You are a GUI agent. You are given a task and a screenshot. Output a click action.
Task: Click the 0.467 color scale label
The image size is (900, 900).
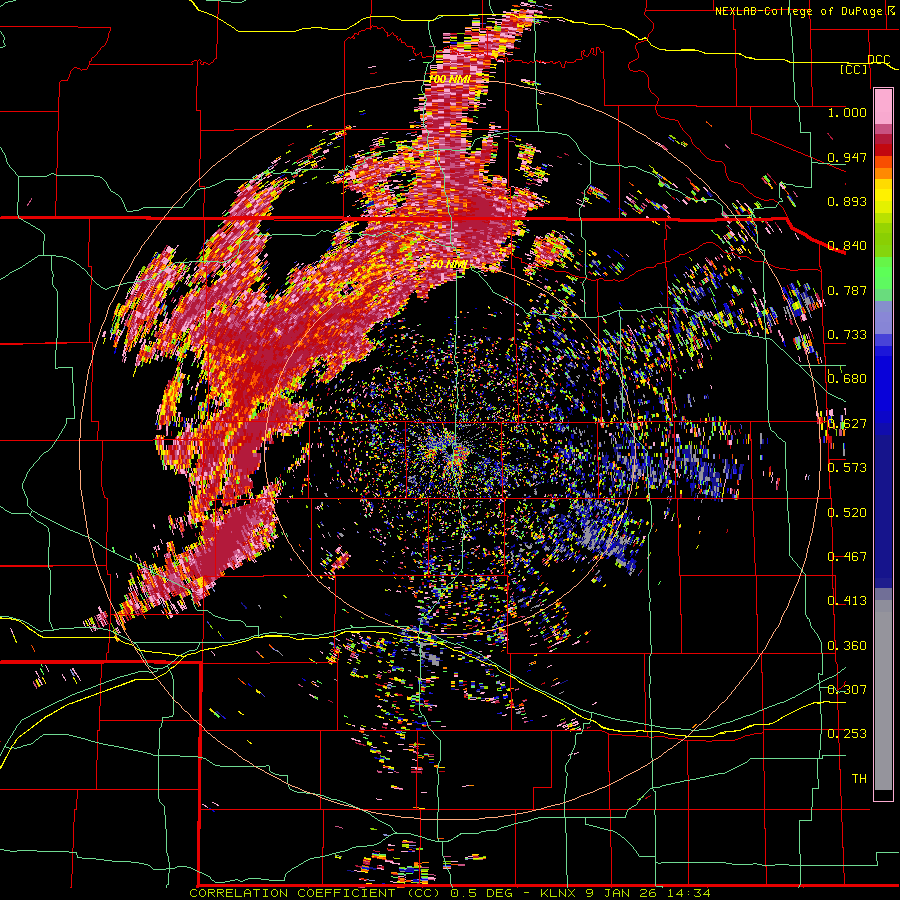tap(847, 557)
